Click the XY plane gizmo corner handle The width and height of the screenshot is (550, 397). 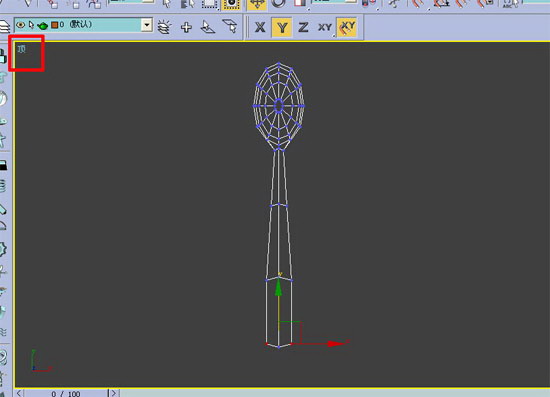pos(300,322)
